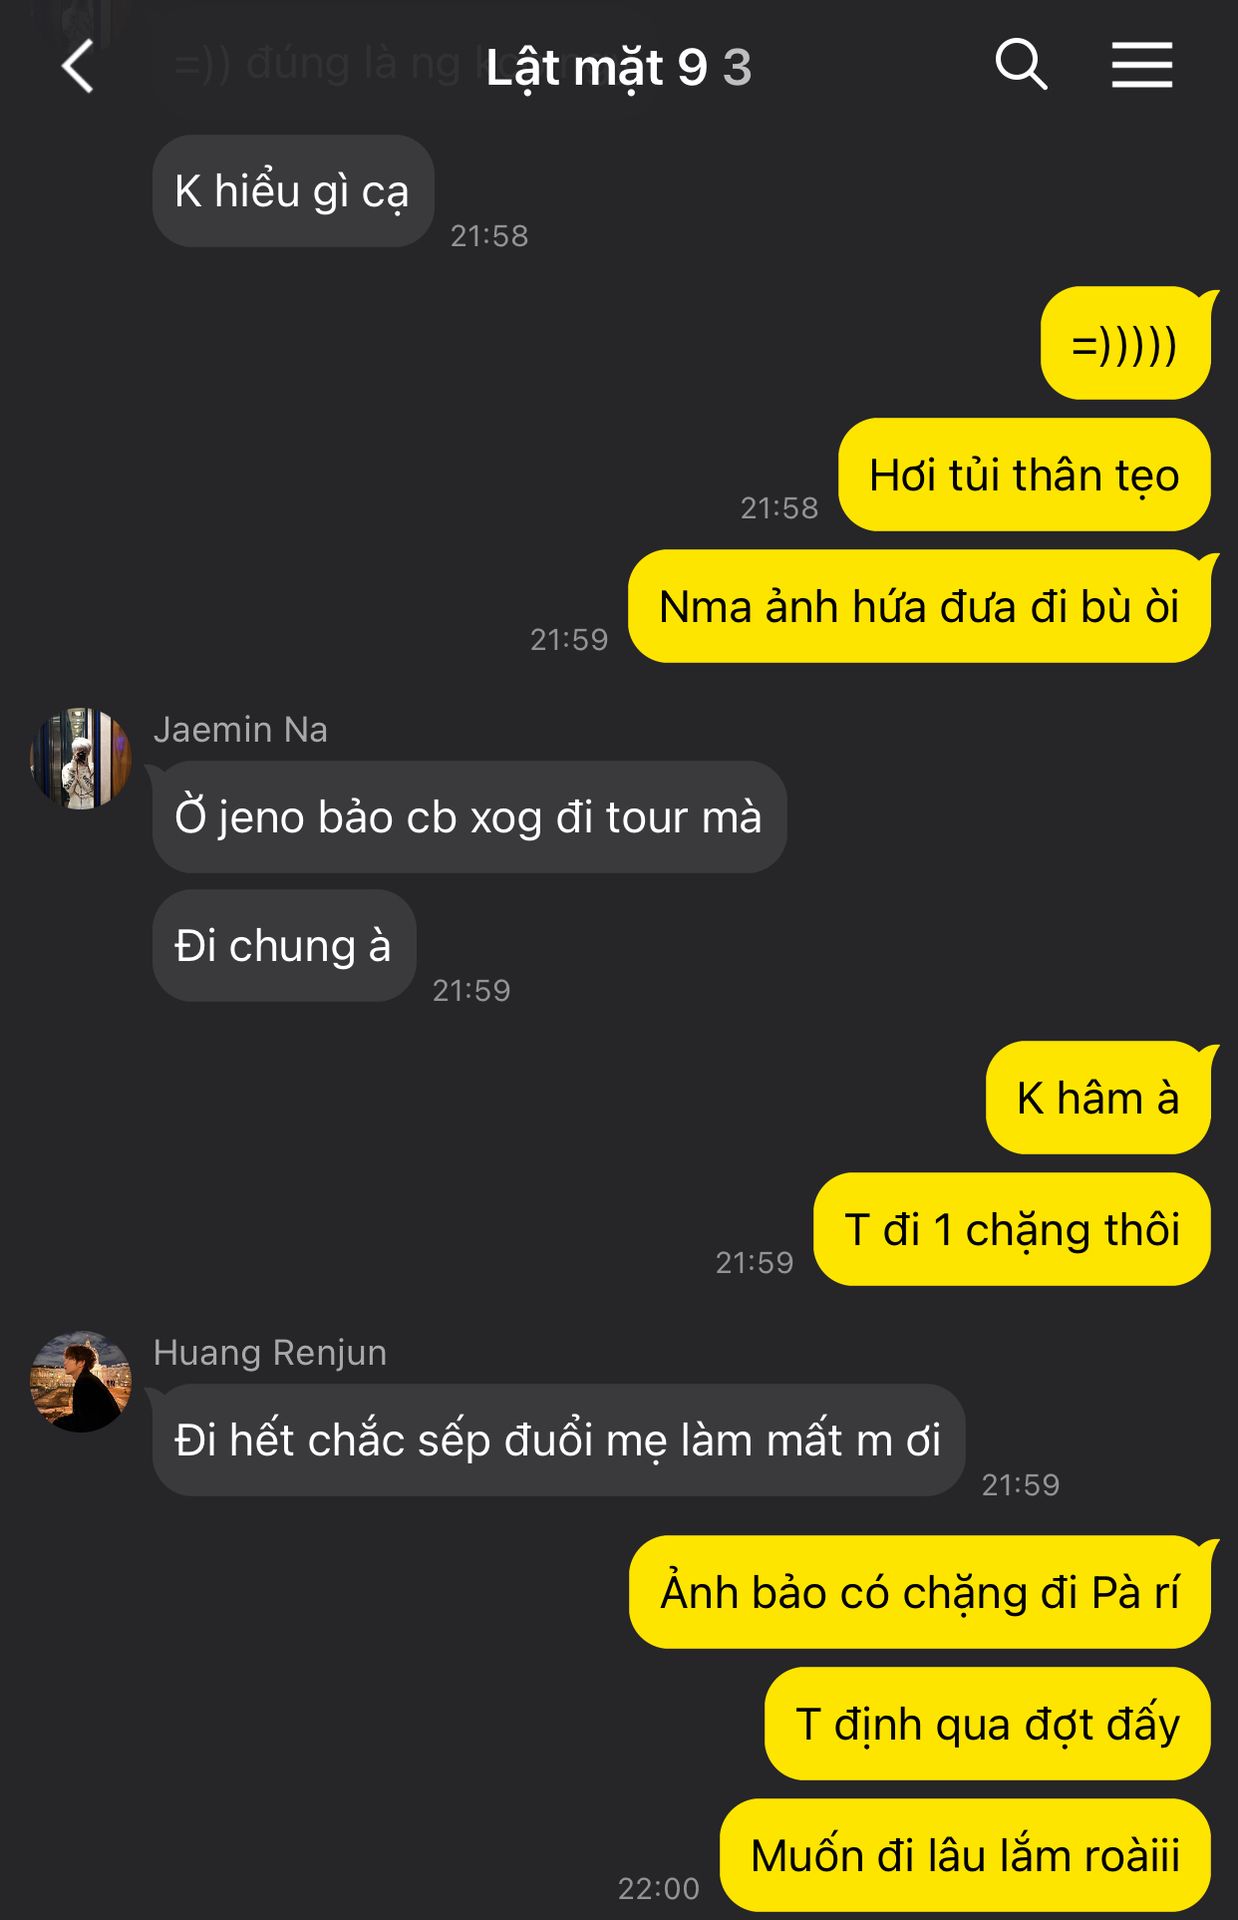Tap the 'T định qua đợt đấy' message
This screenshot has height=1920, width=1238.
(988, 1723)
